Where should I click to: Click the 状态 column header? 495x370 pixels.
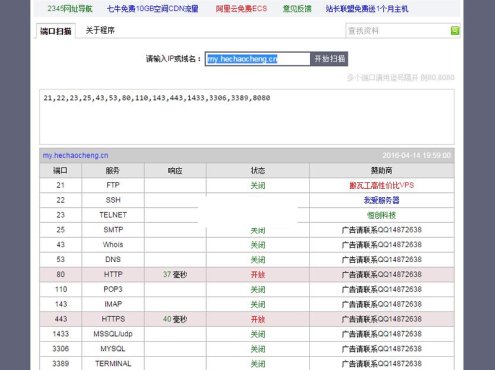(x=258, y=170)
